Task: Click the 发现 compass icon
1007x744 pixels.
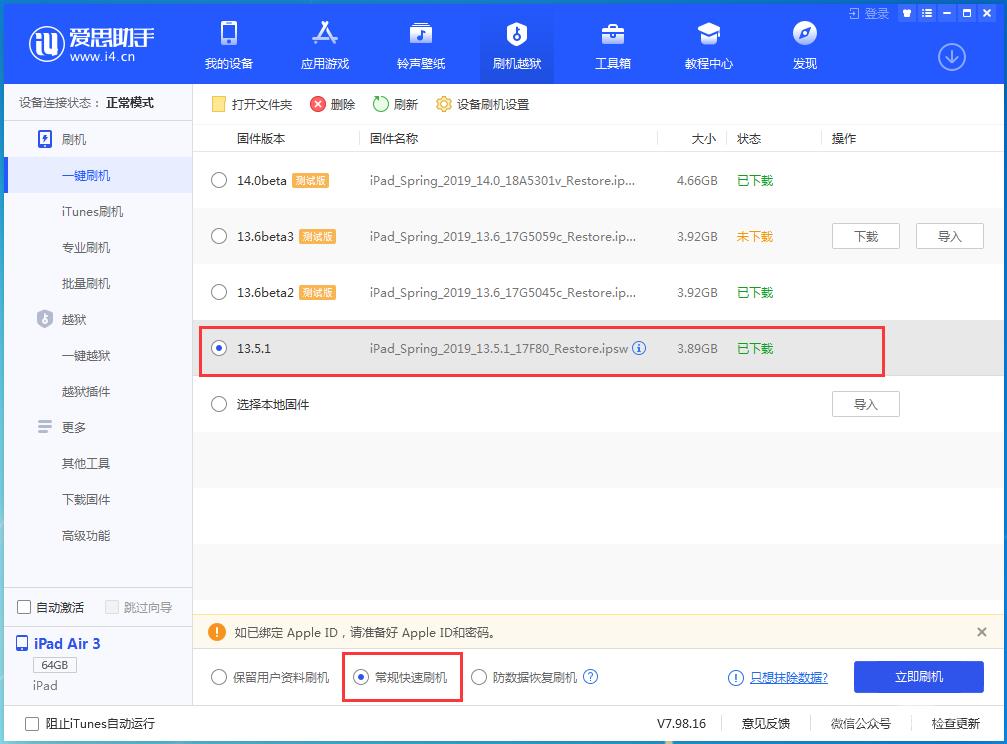Action: click(803, 33)
